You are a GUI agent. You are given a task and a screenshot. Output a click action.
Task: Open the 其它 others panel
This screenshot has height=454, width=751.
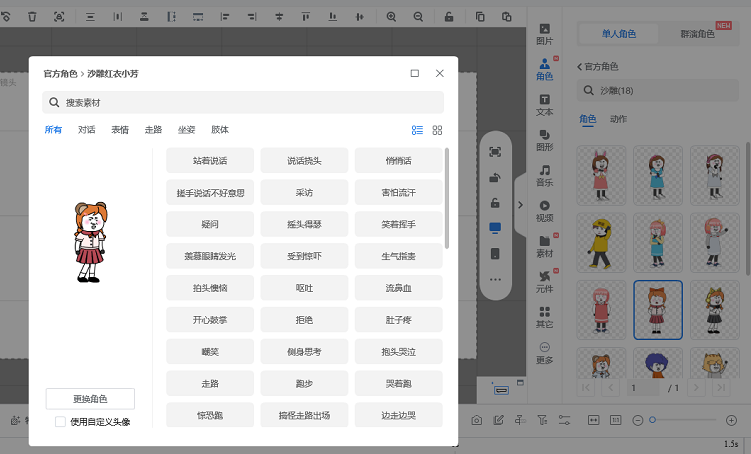click(545, 318)
